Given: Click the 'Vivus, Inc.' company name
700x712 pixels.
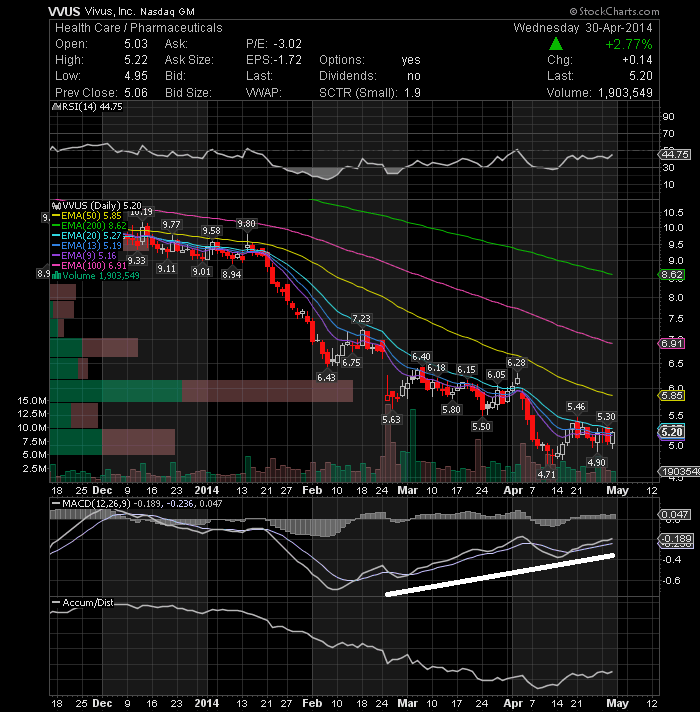Looking at the screenshot, I should 110,11.
